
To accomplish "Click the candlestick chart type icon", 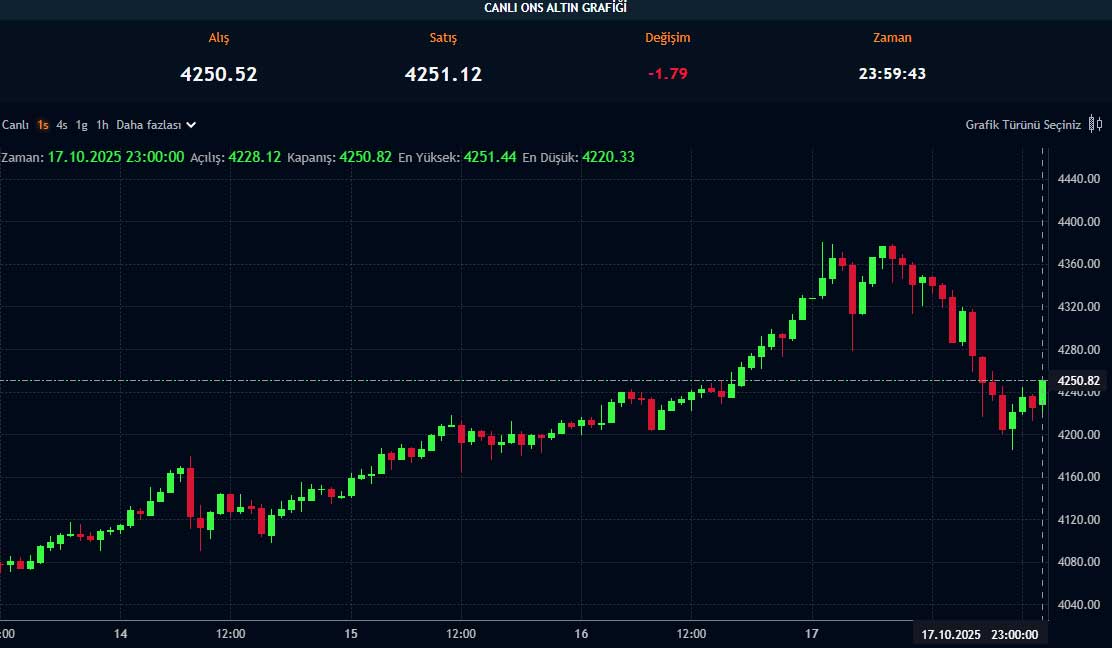I will pos(1095,125).
